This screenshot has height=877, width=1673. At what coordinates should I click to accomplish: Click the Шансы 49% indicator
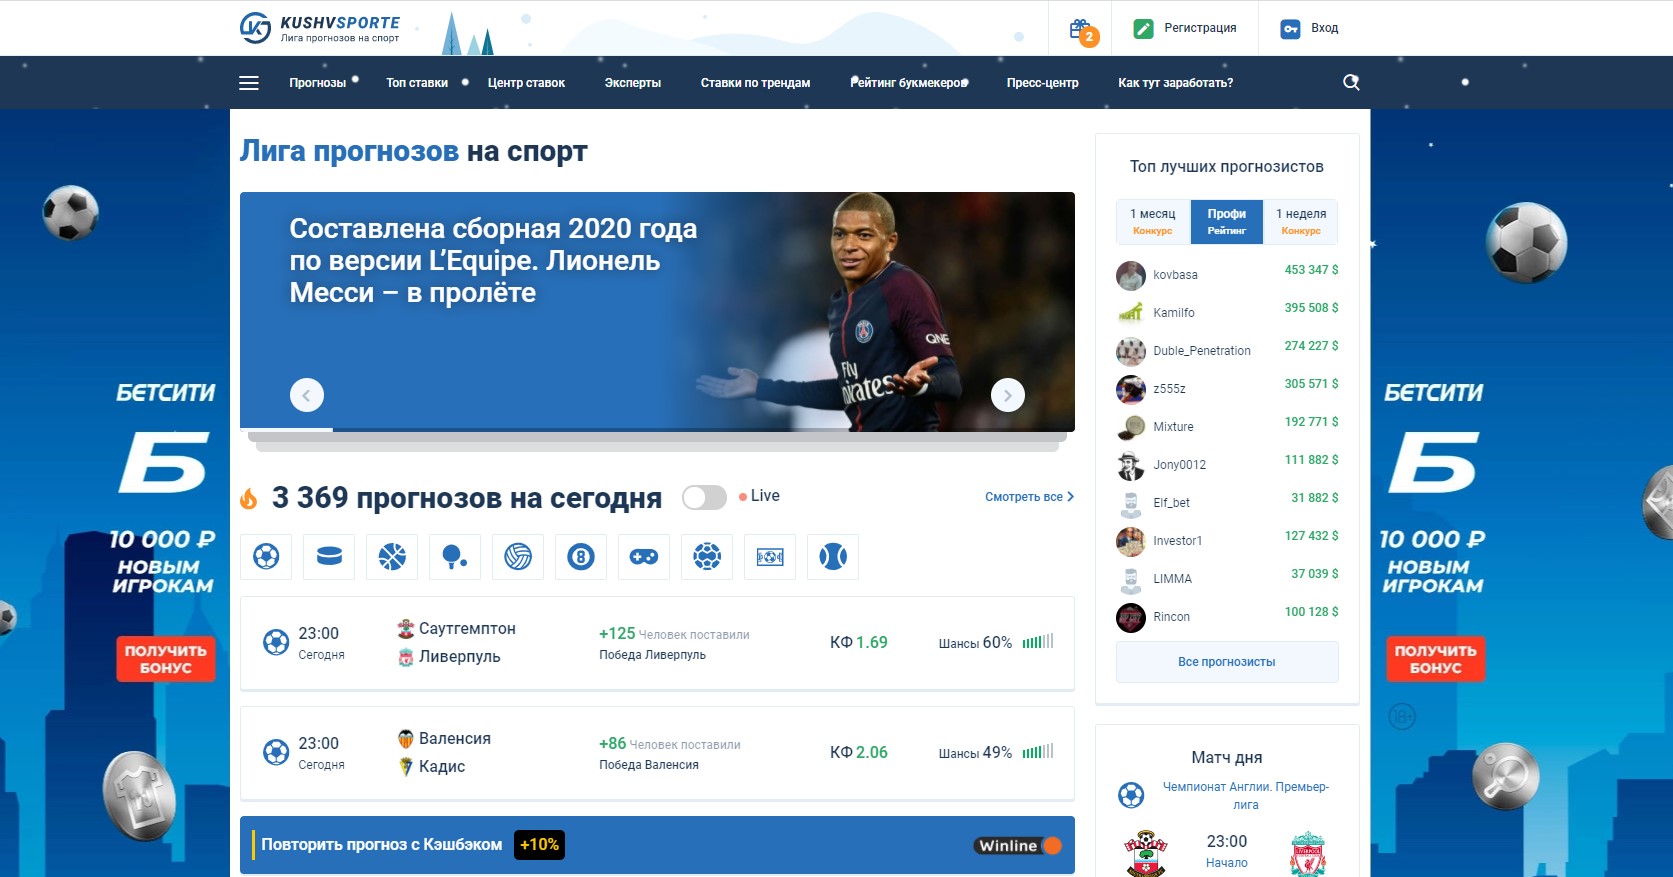[x=996, y=753]
